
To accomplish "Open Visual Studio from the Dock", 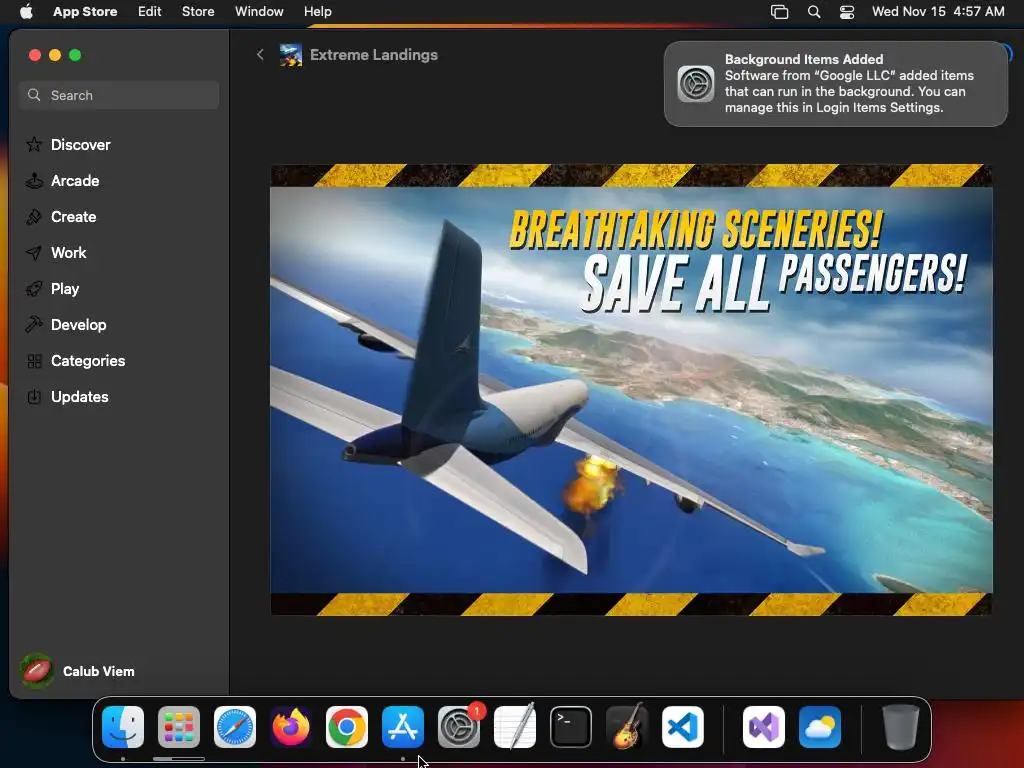I will click(764, 727).
